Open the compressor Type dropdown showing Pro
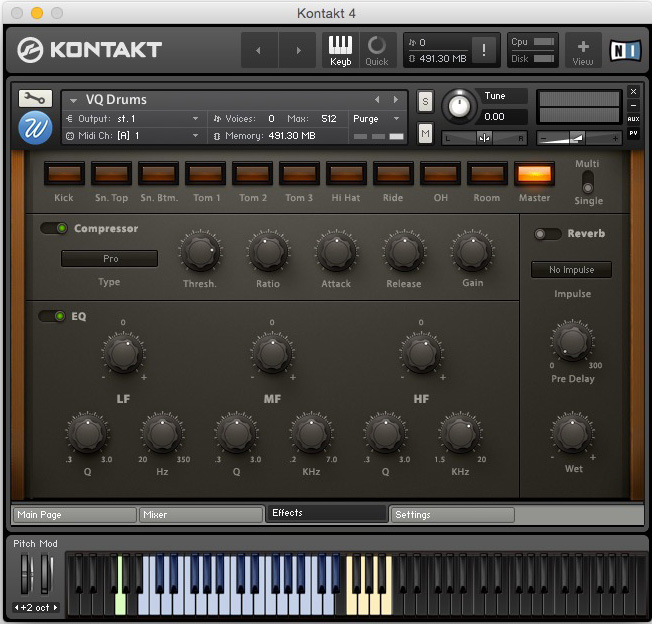The width and height of the screenshot is (652, 624). (109, 259)
